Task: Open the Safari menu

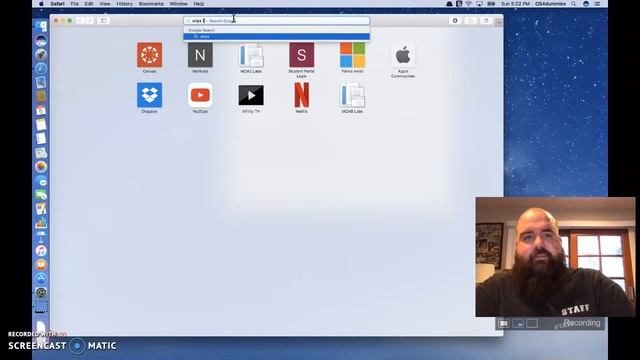Action: pos(58,4)
